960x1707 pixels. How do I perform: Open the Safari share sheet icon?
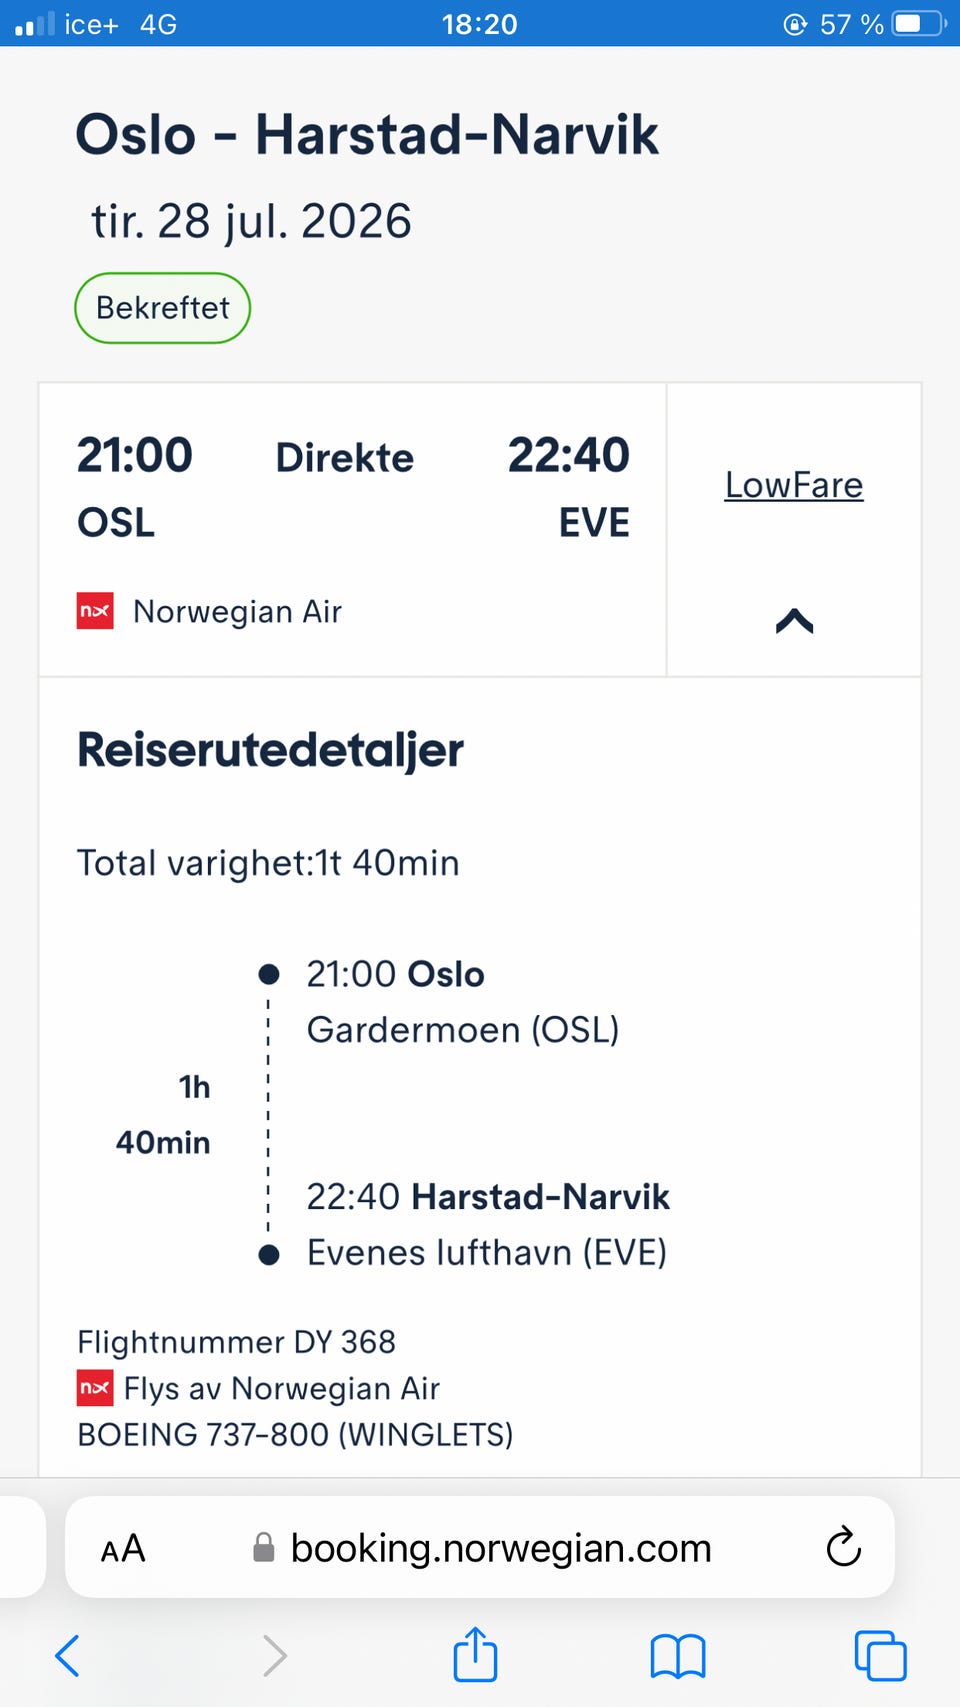point(475,1653)
